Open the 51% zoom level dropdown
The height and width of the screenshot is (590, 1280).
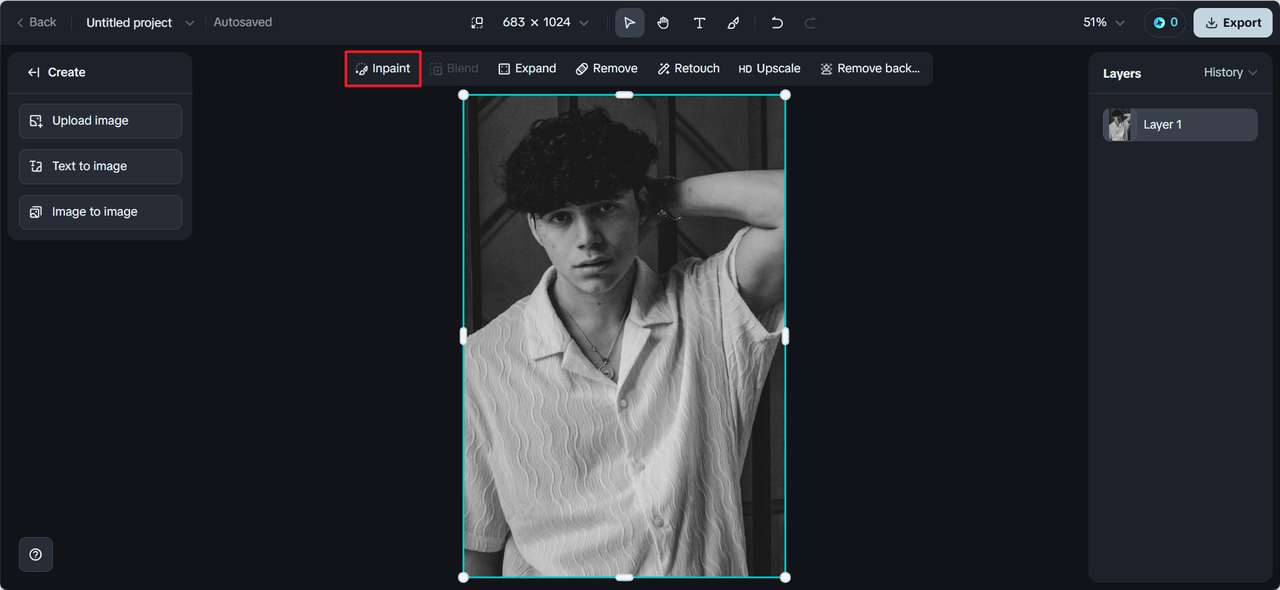pyautogui.click(x=1104, y=22)
